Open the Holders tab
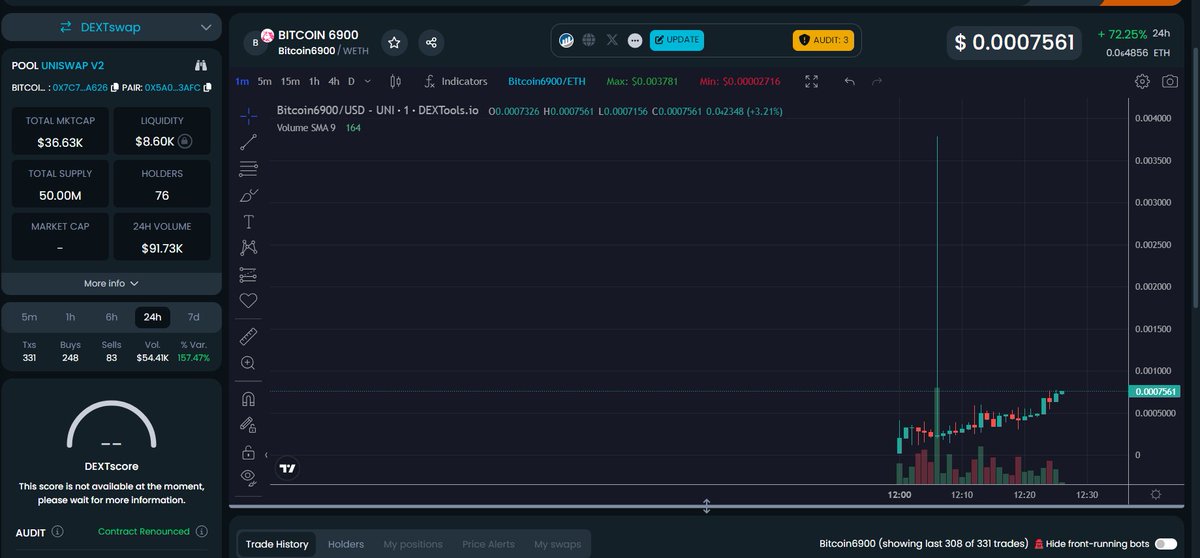 346,544
